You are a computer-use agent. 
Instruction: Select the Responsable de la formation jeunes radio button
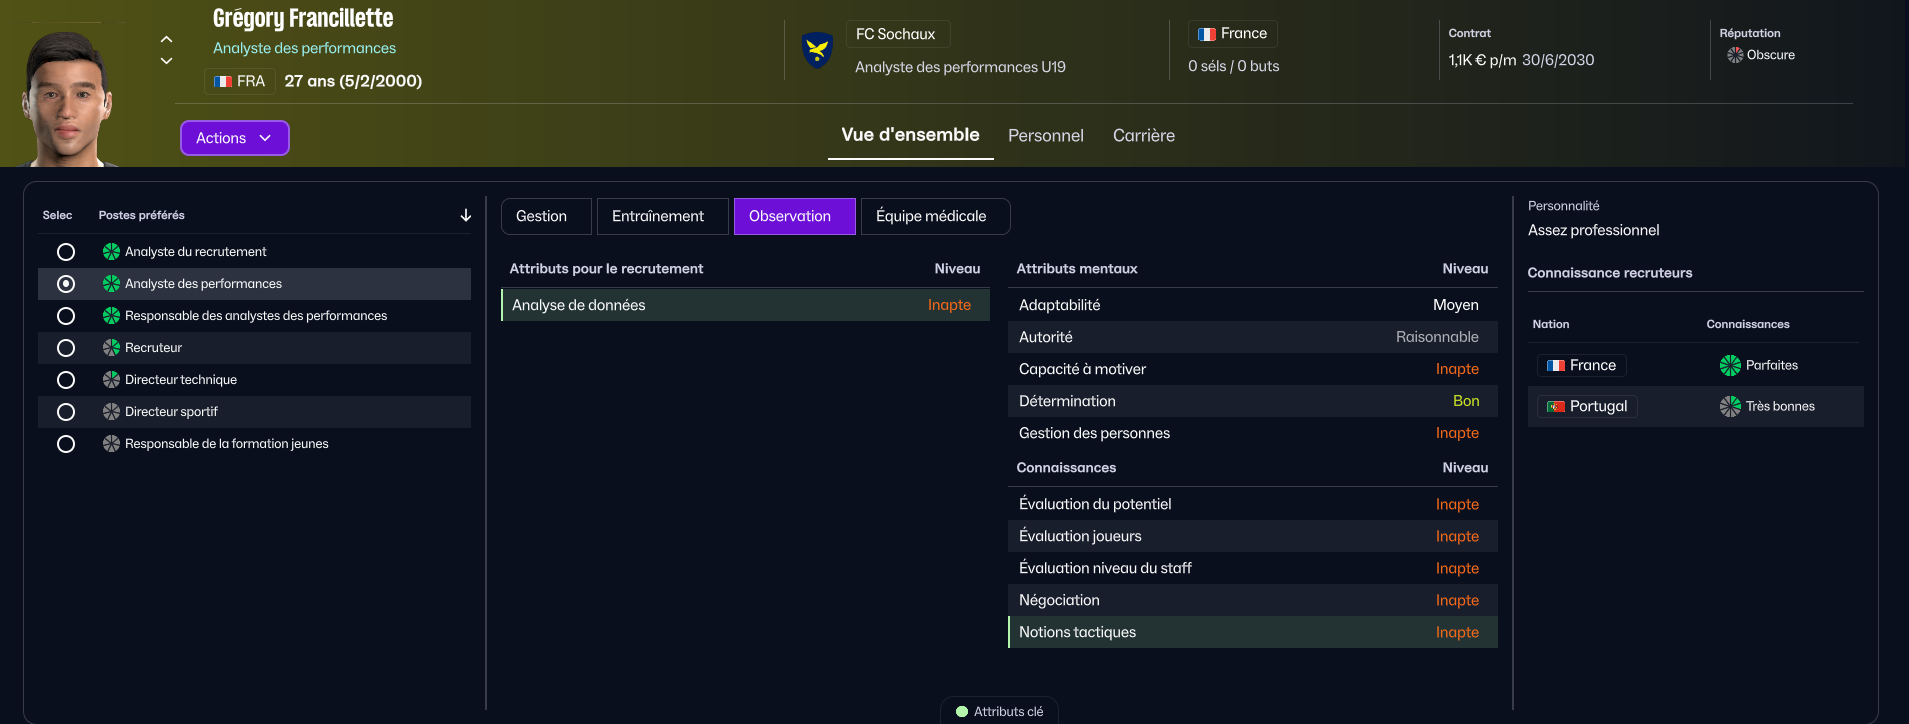[x=66, y=444]
